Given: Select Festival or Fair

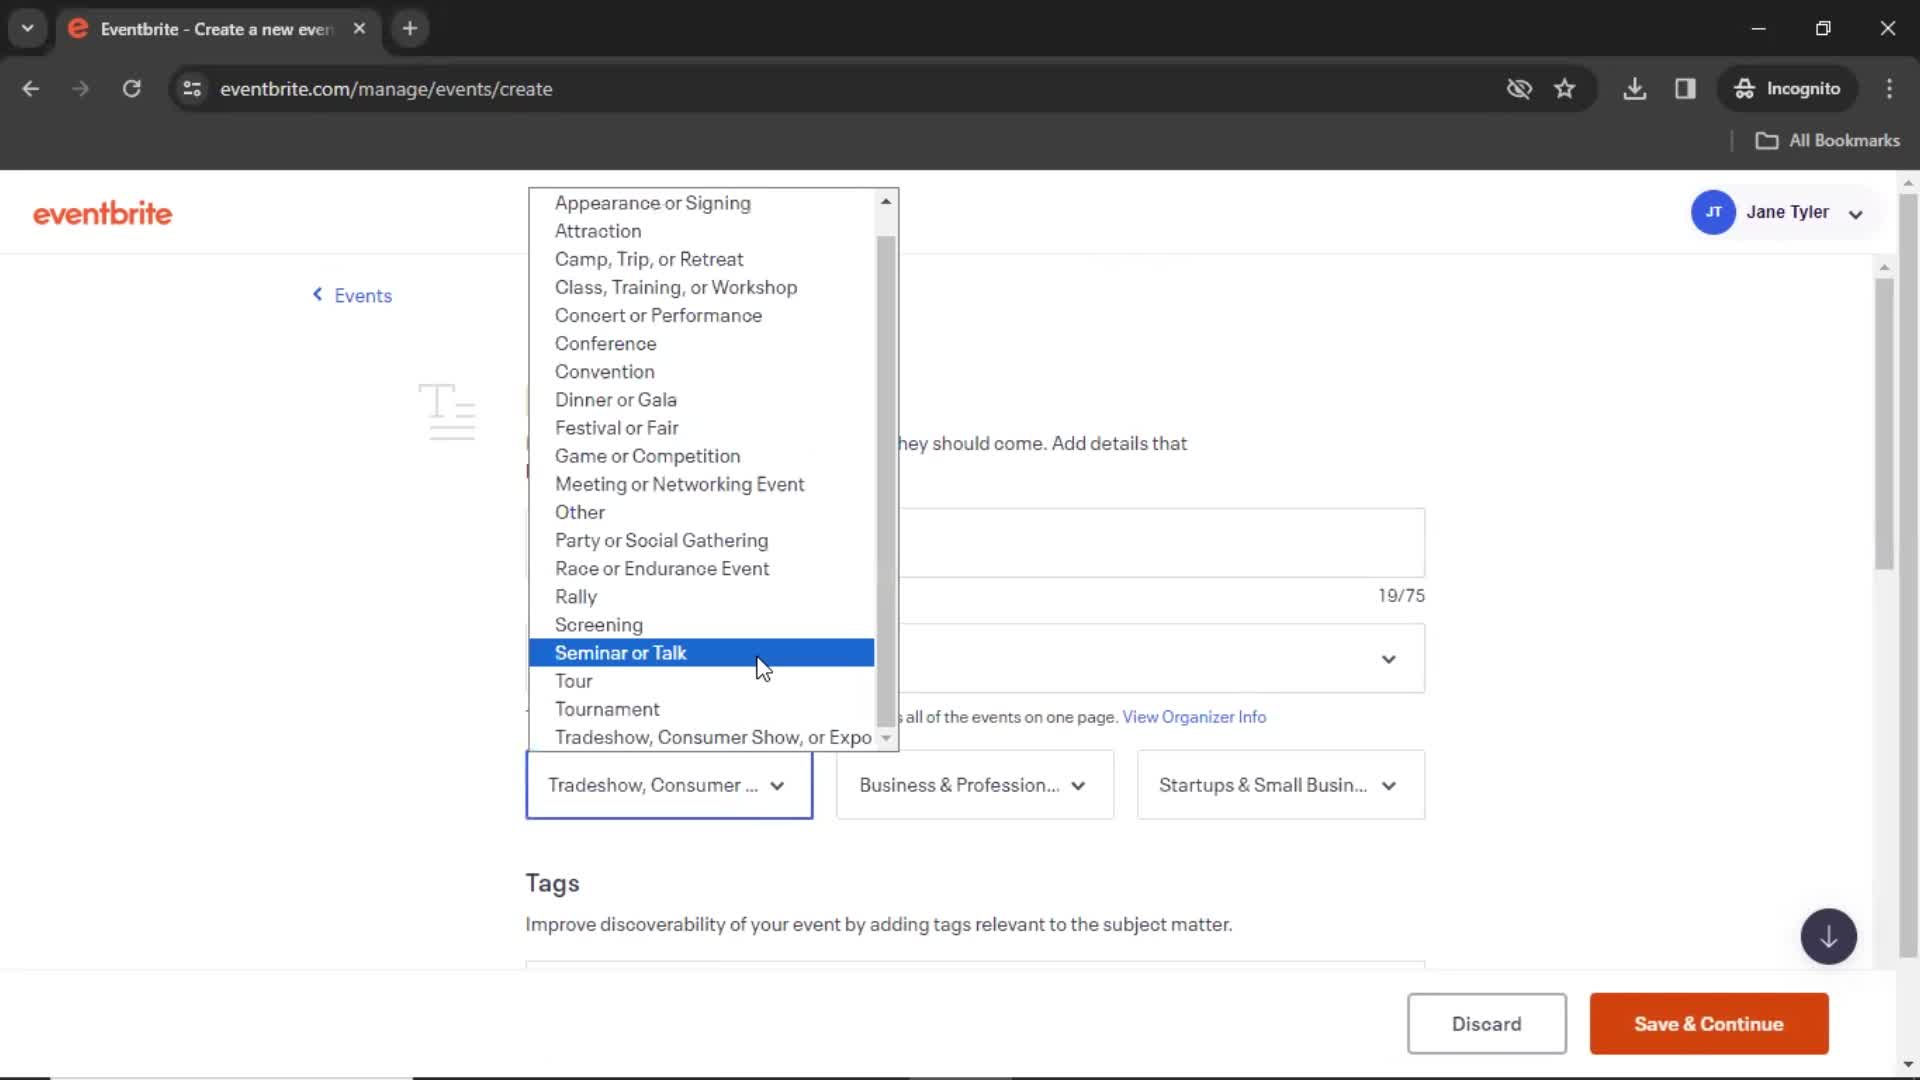Looking at the screenshot, I should 701,427.
